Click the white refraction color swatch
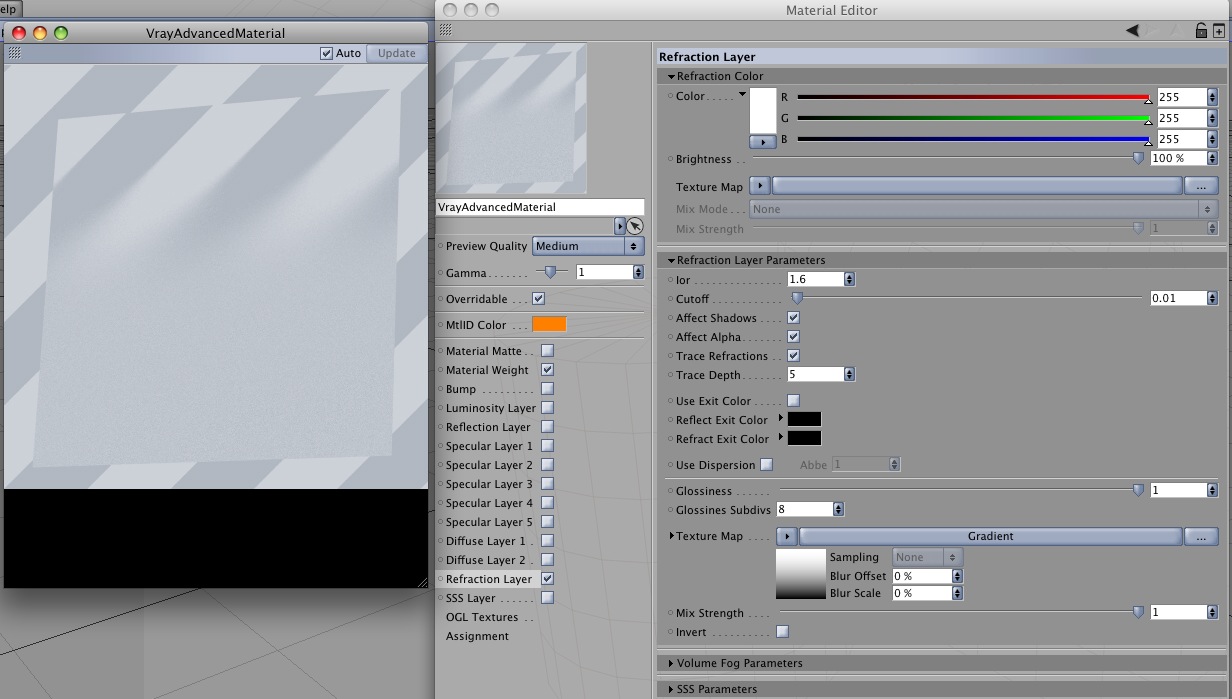 pyautogui.click(x=763, y=111)
